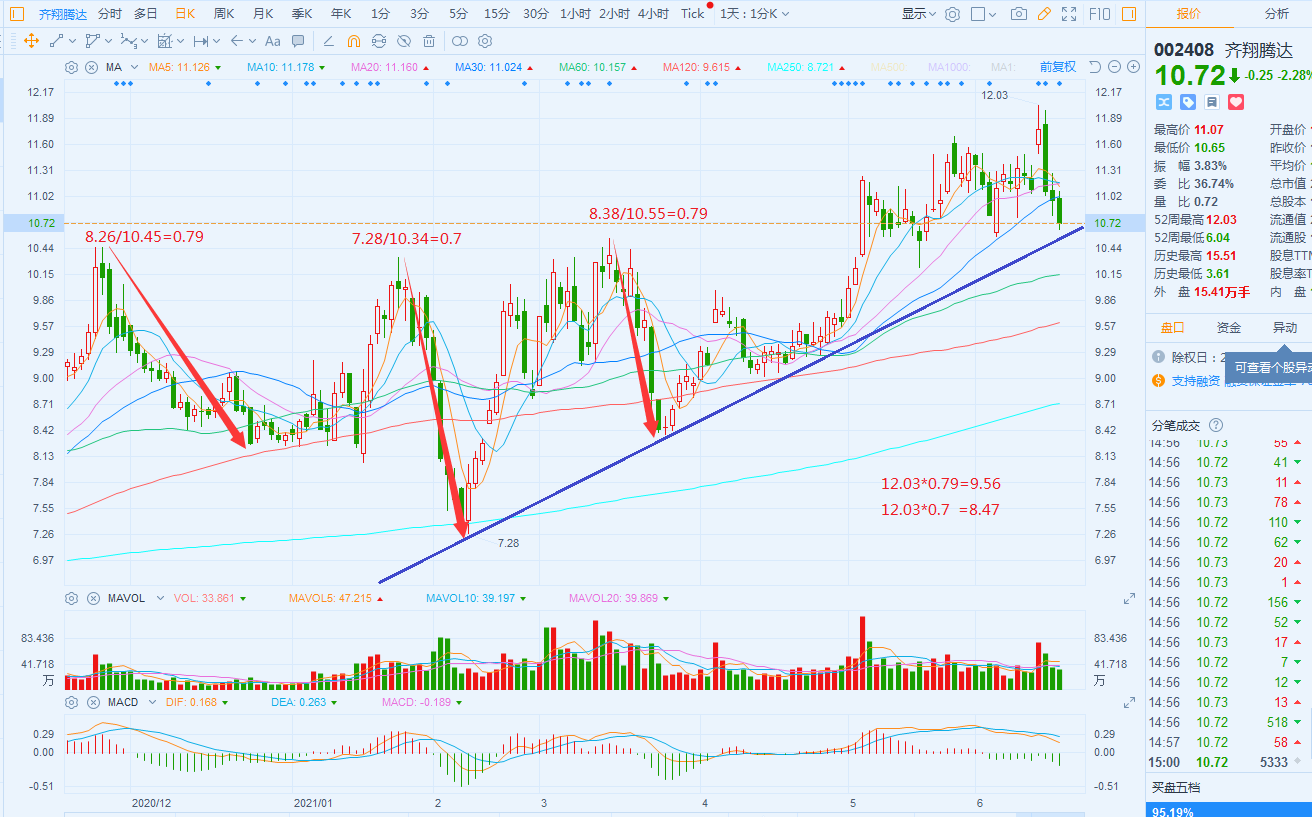The image size is (1312, 817).
Task: Open the 1天:1分K period dropdown
Action: coord(755,14)
